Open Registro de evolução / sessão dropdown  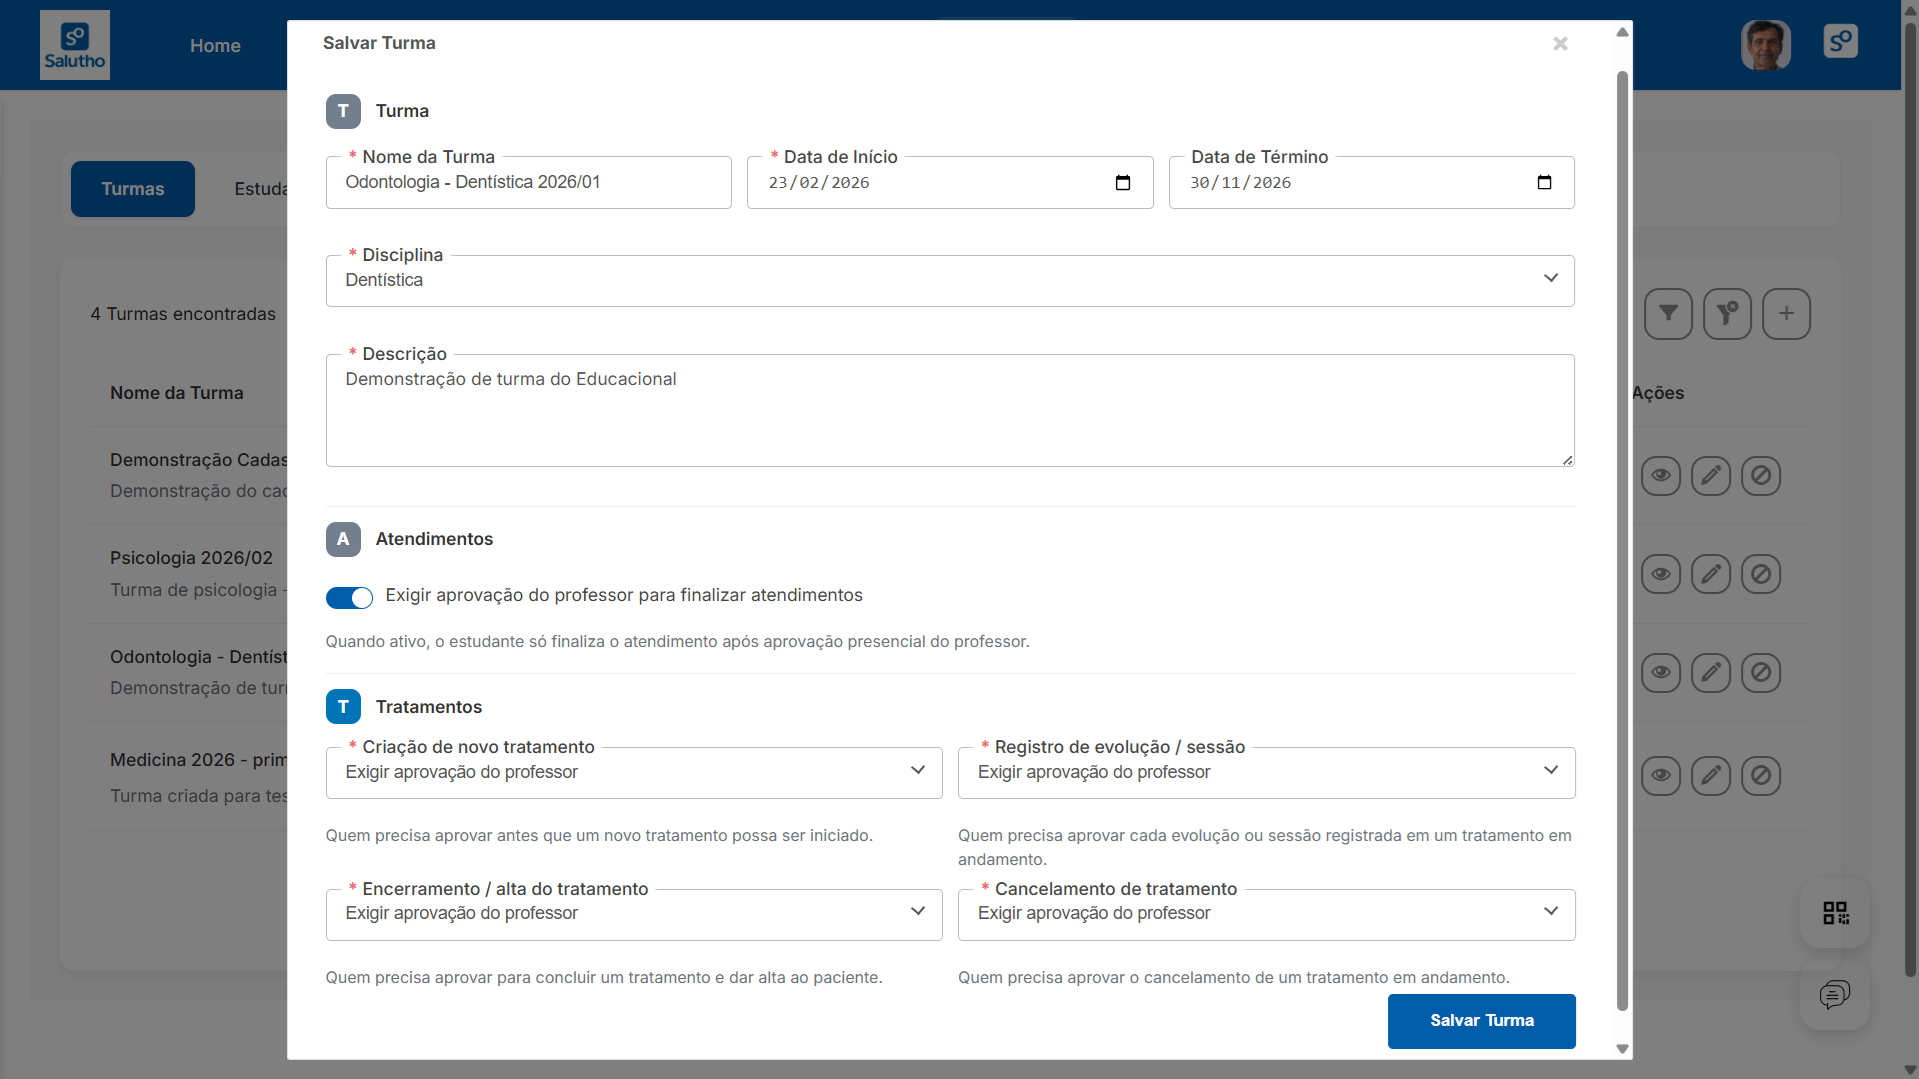point(1266,773)
